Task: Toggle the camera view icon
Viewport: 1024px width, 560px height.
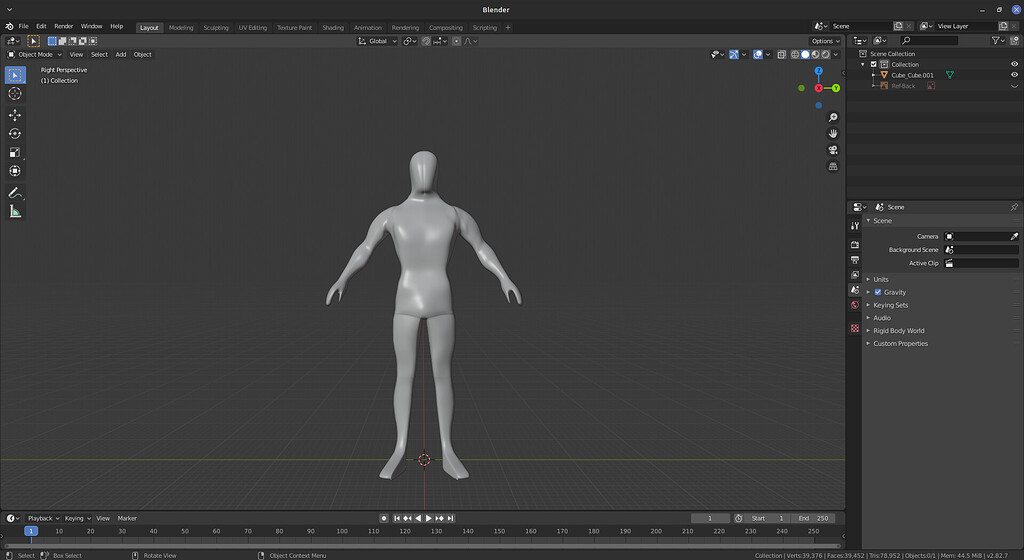Action: (833, 150)
